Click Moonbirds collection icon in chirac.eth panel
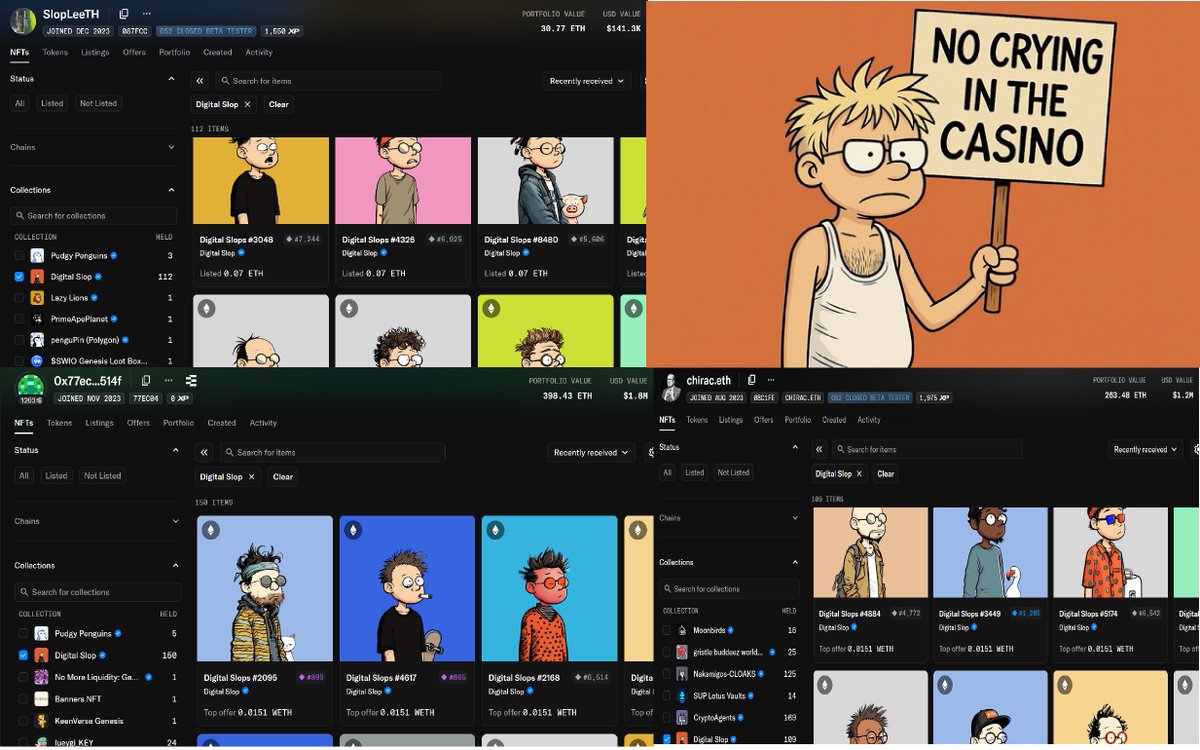Image resolution: width=1200 pixels, height=750 pixels. tap(682, 631)
